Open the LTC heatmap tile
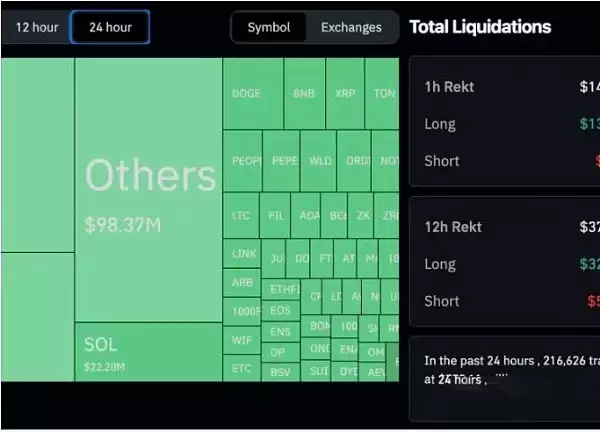The width and height of the screenshot is (600, 433). 241,215
